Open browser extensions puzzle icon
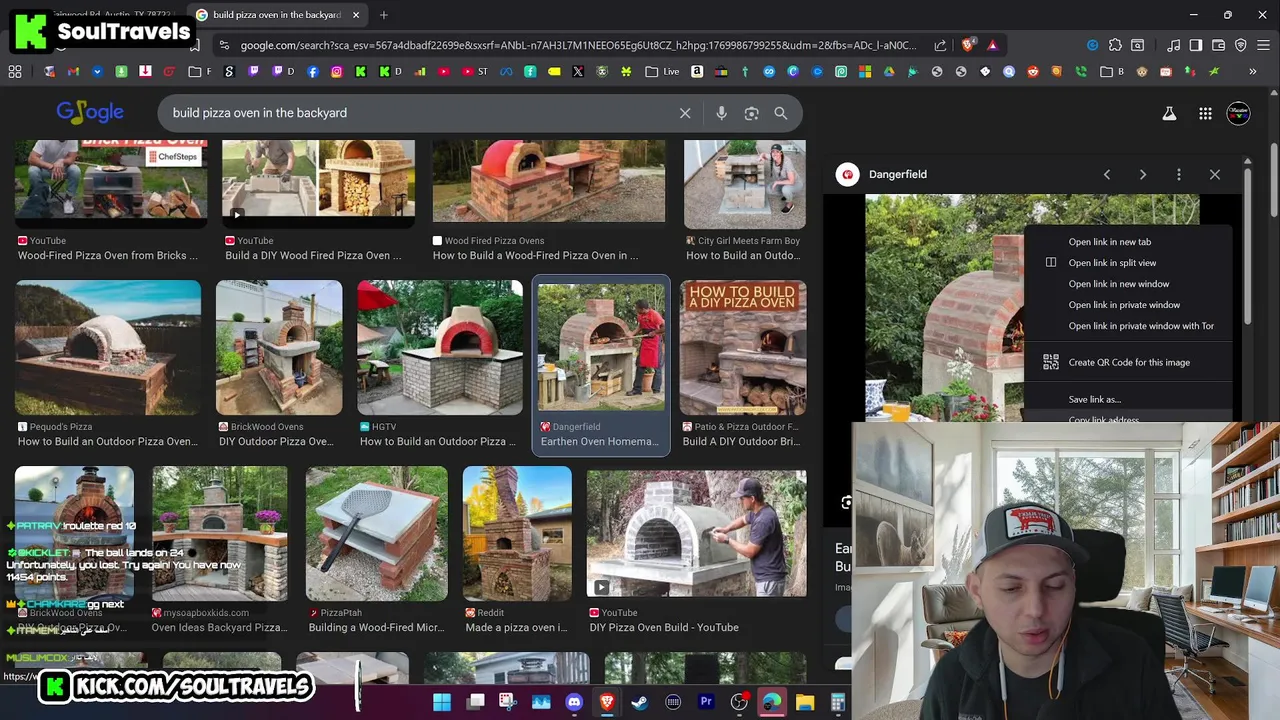The width and height of the screenshot is (1280, 720). coord(1115,45)
